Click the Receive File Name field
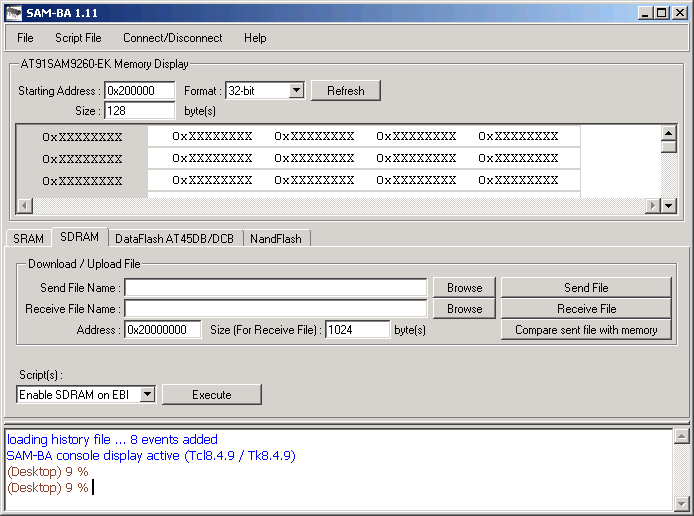The height and width of the screenshot is (516, 694). tap(276, 308)
